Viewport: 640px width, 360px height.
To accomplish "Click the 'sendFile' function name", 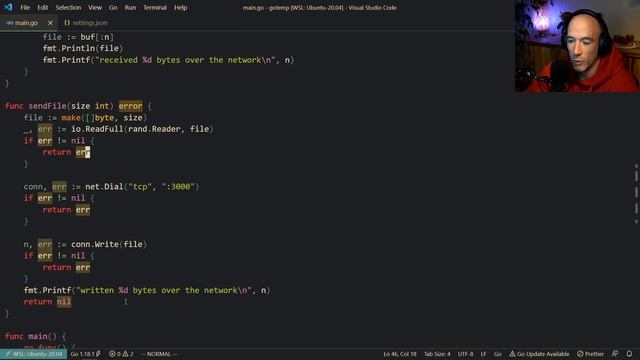I will coord(47,106).
